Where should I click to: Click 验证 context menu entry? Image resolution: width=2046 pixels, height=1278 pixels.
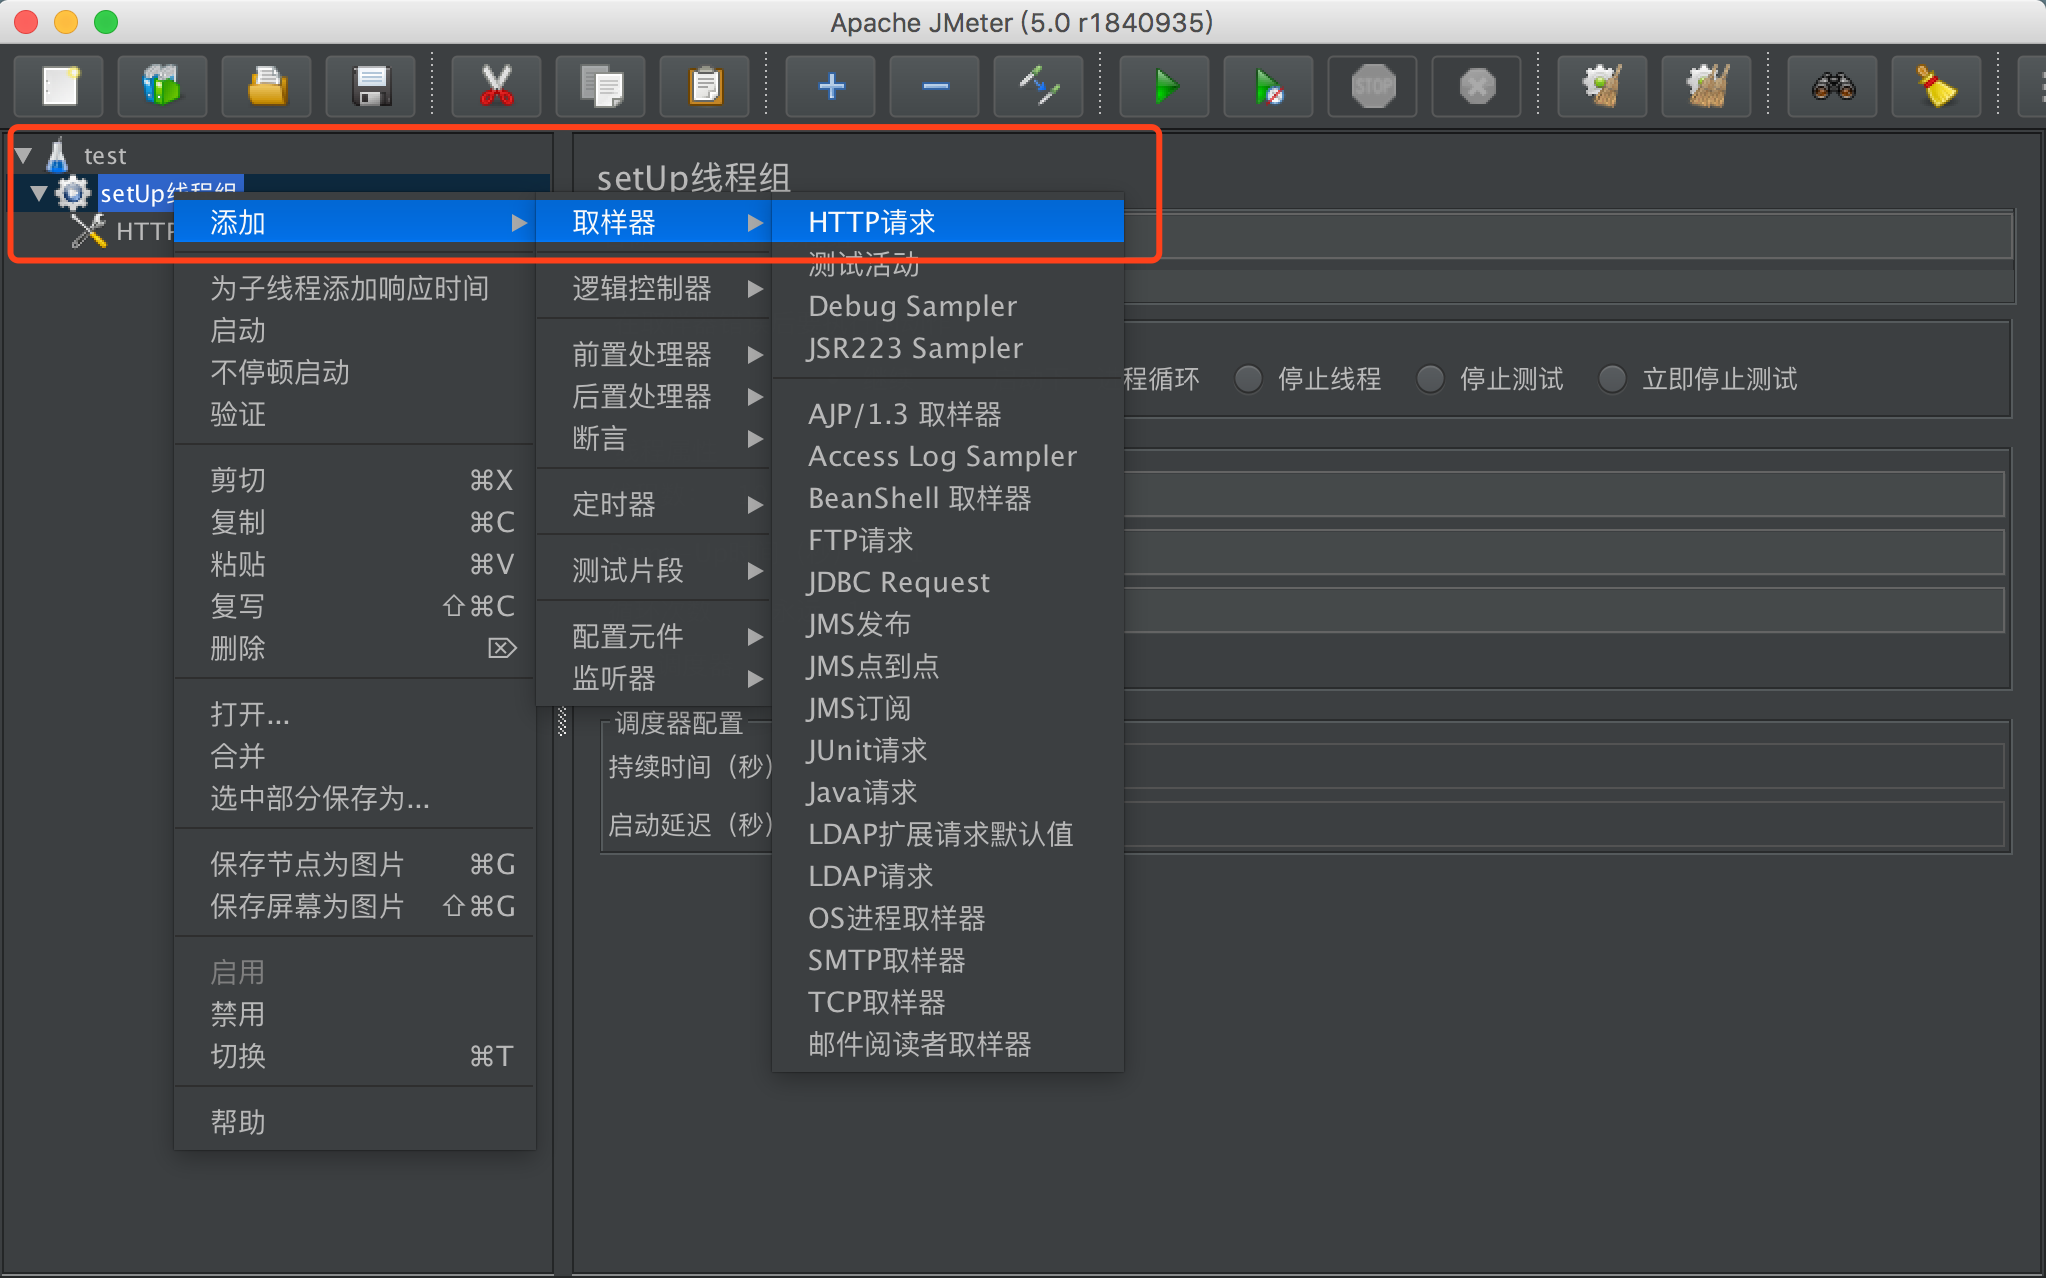[x=355, y=415]
